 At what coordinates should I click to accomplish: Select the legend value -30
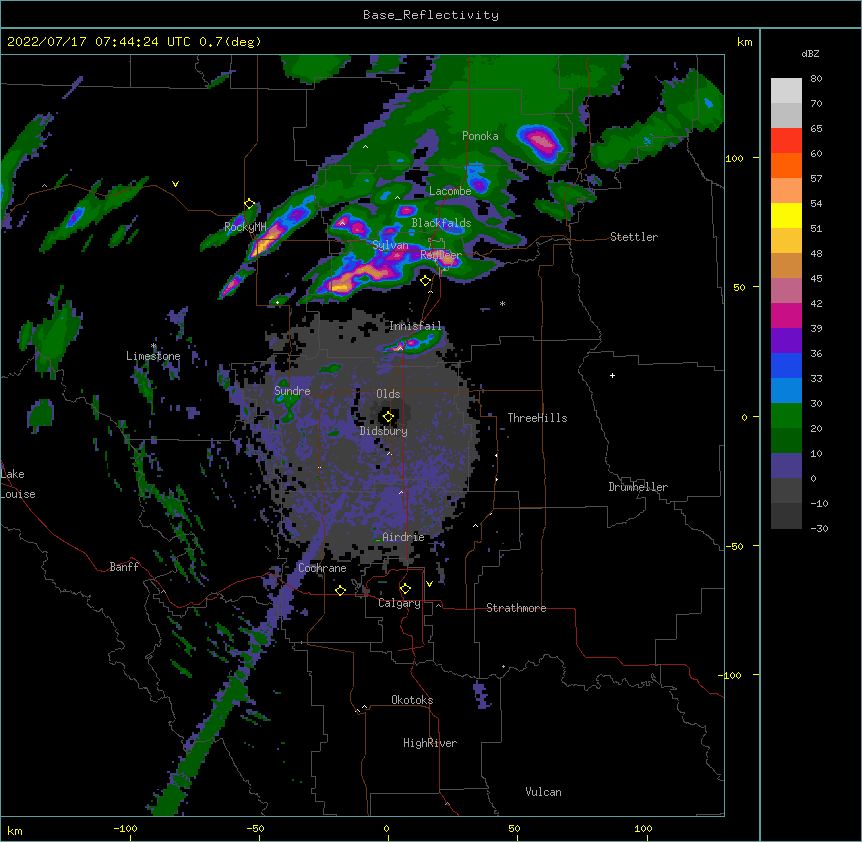819,528
